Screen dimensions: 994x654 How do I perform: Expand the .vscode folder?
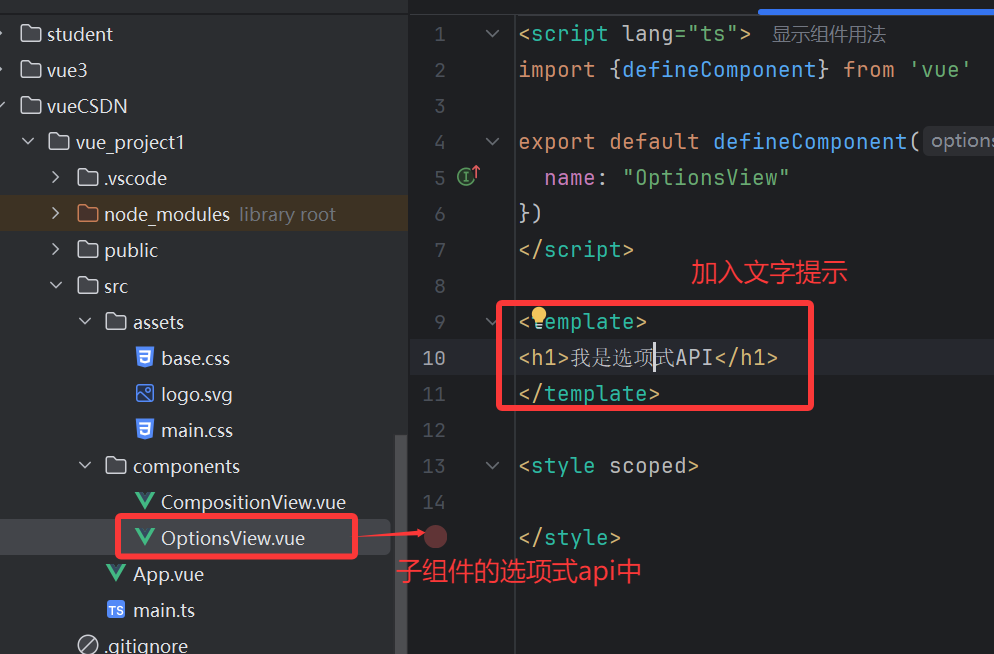pos(56,177)
